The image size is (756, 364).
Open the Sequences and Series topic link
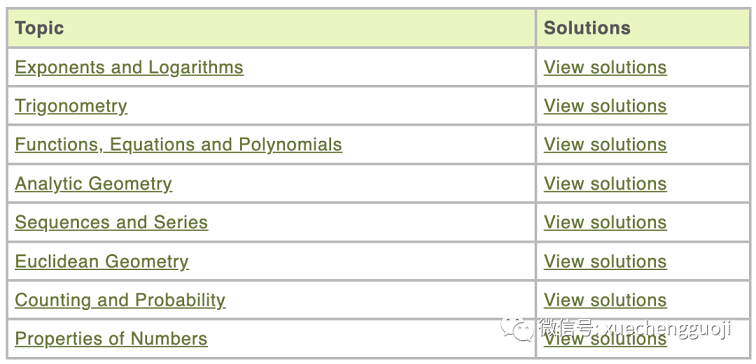[111, 222]
